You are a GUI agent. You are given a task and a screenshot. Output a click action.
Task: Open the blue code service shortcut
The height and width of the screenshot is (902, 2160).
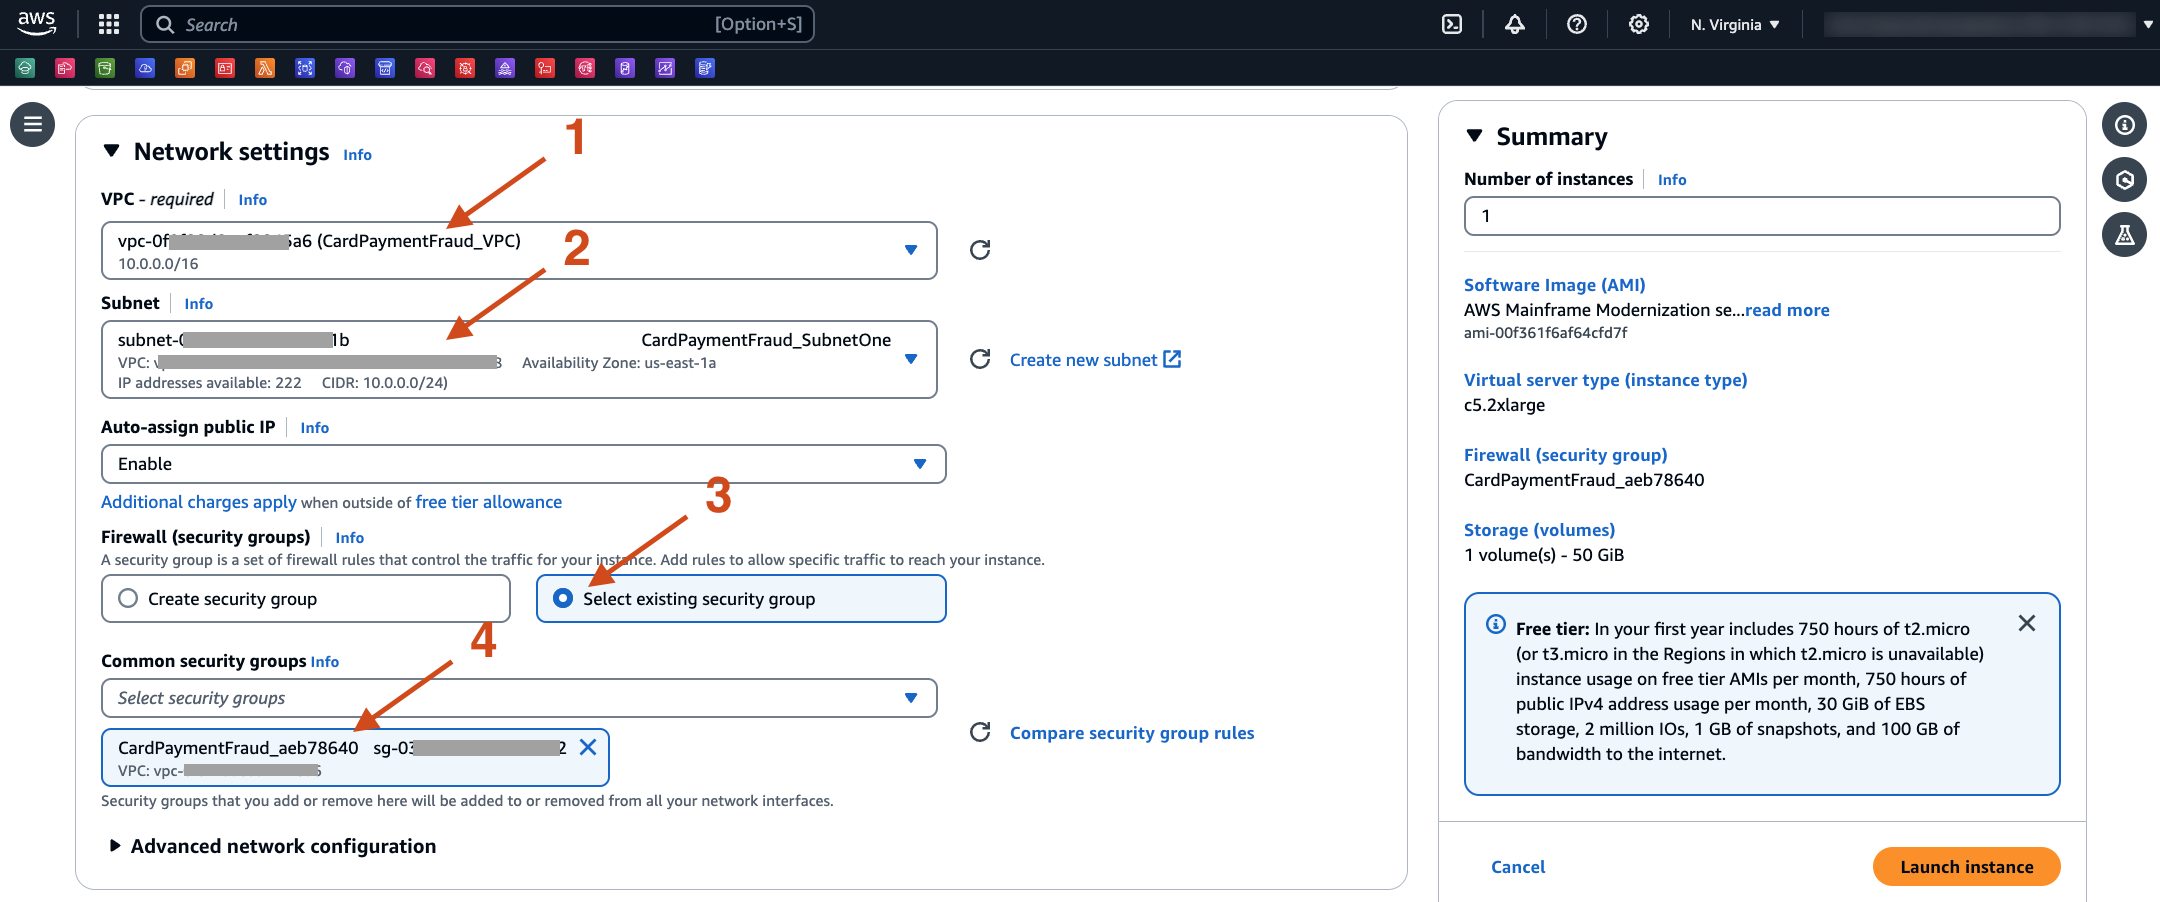[385, 68]
